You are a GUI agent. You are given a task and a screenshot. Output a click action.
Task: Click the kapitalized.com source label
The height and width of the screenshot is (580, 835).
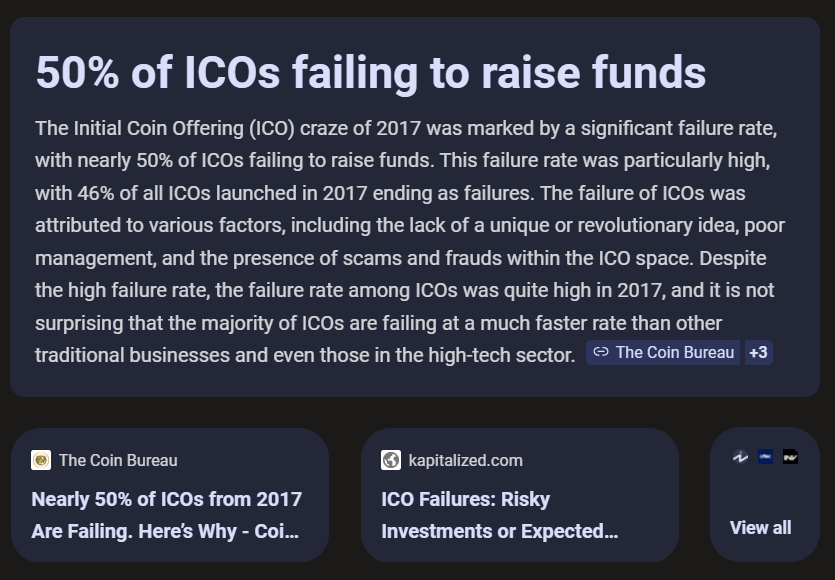click(x=465, y=460)
